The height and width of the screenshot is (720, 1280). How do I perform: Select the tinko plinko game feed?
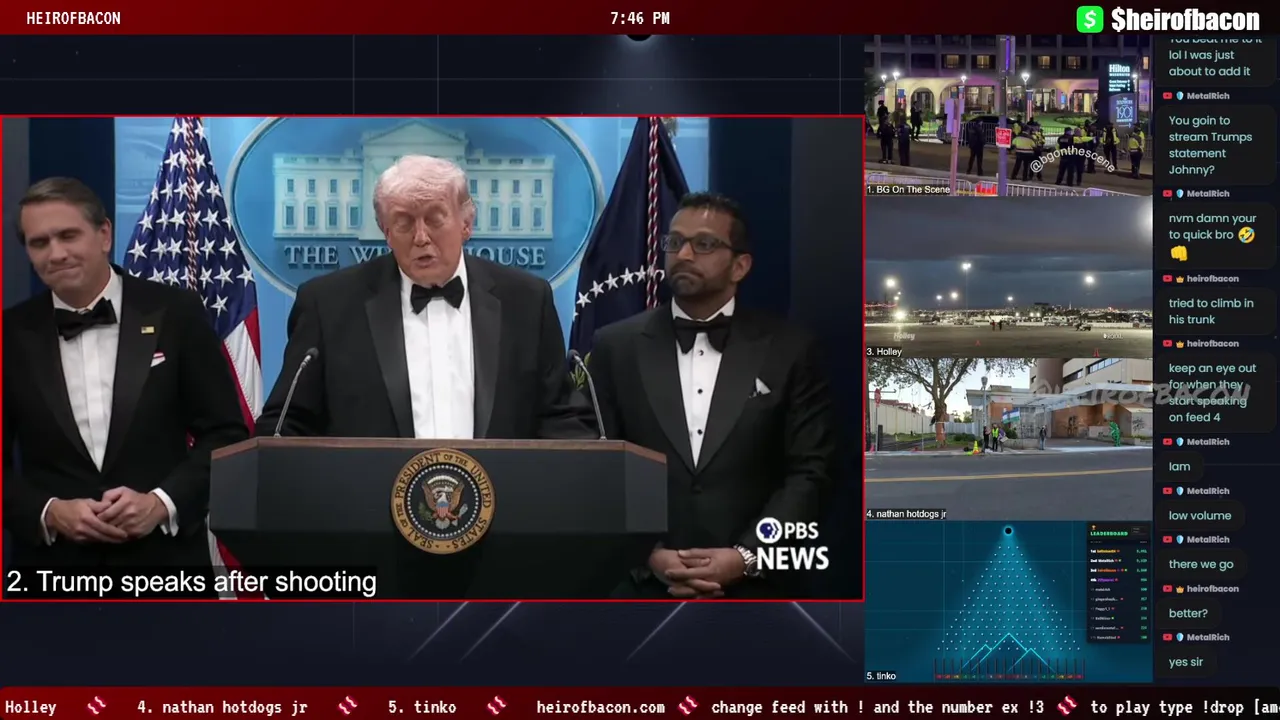pos(1008,601)
